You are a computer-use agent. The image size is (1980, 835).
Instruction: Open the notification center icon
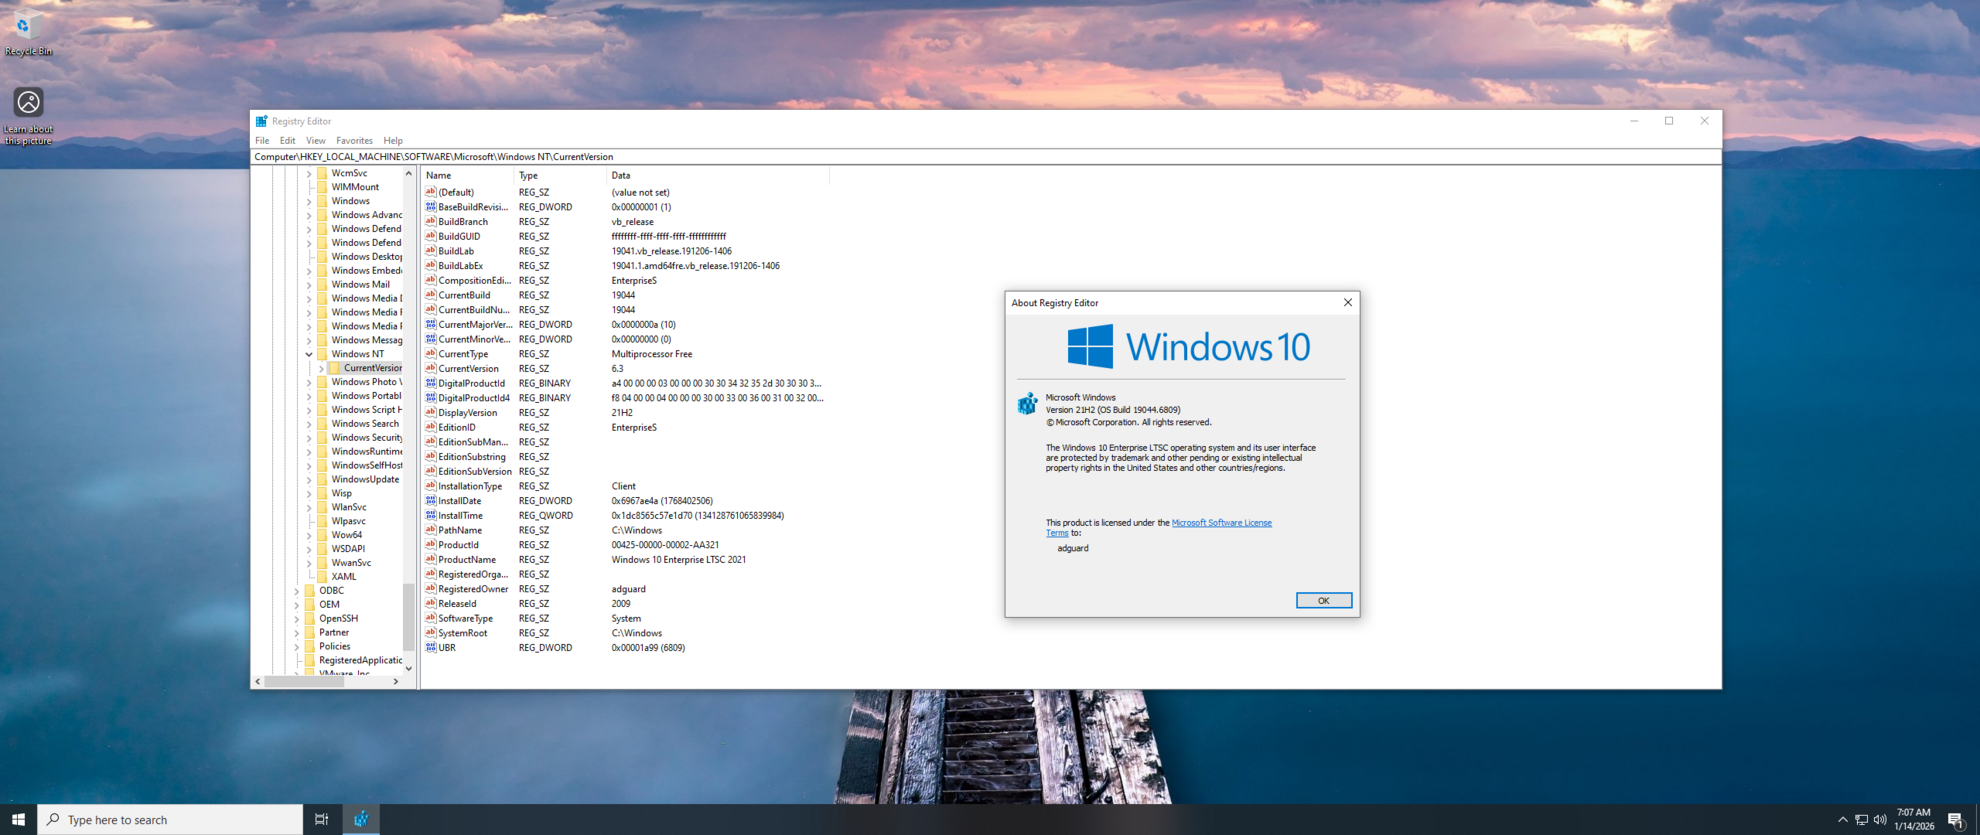pyautogui.click(x=1956, y=819)
